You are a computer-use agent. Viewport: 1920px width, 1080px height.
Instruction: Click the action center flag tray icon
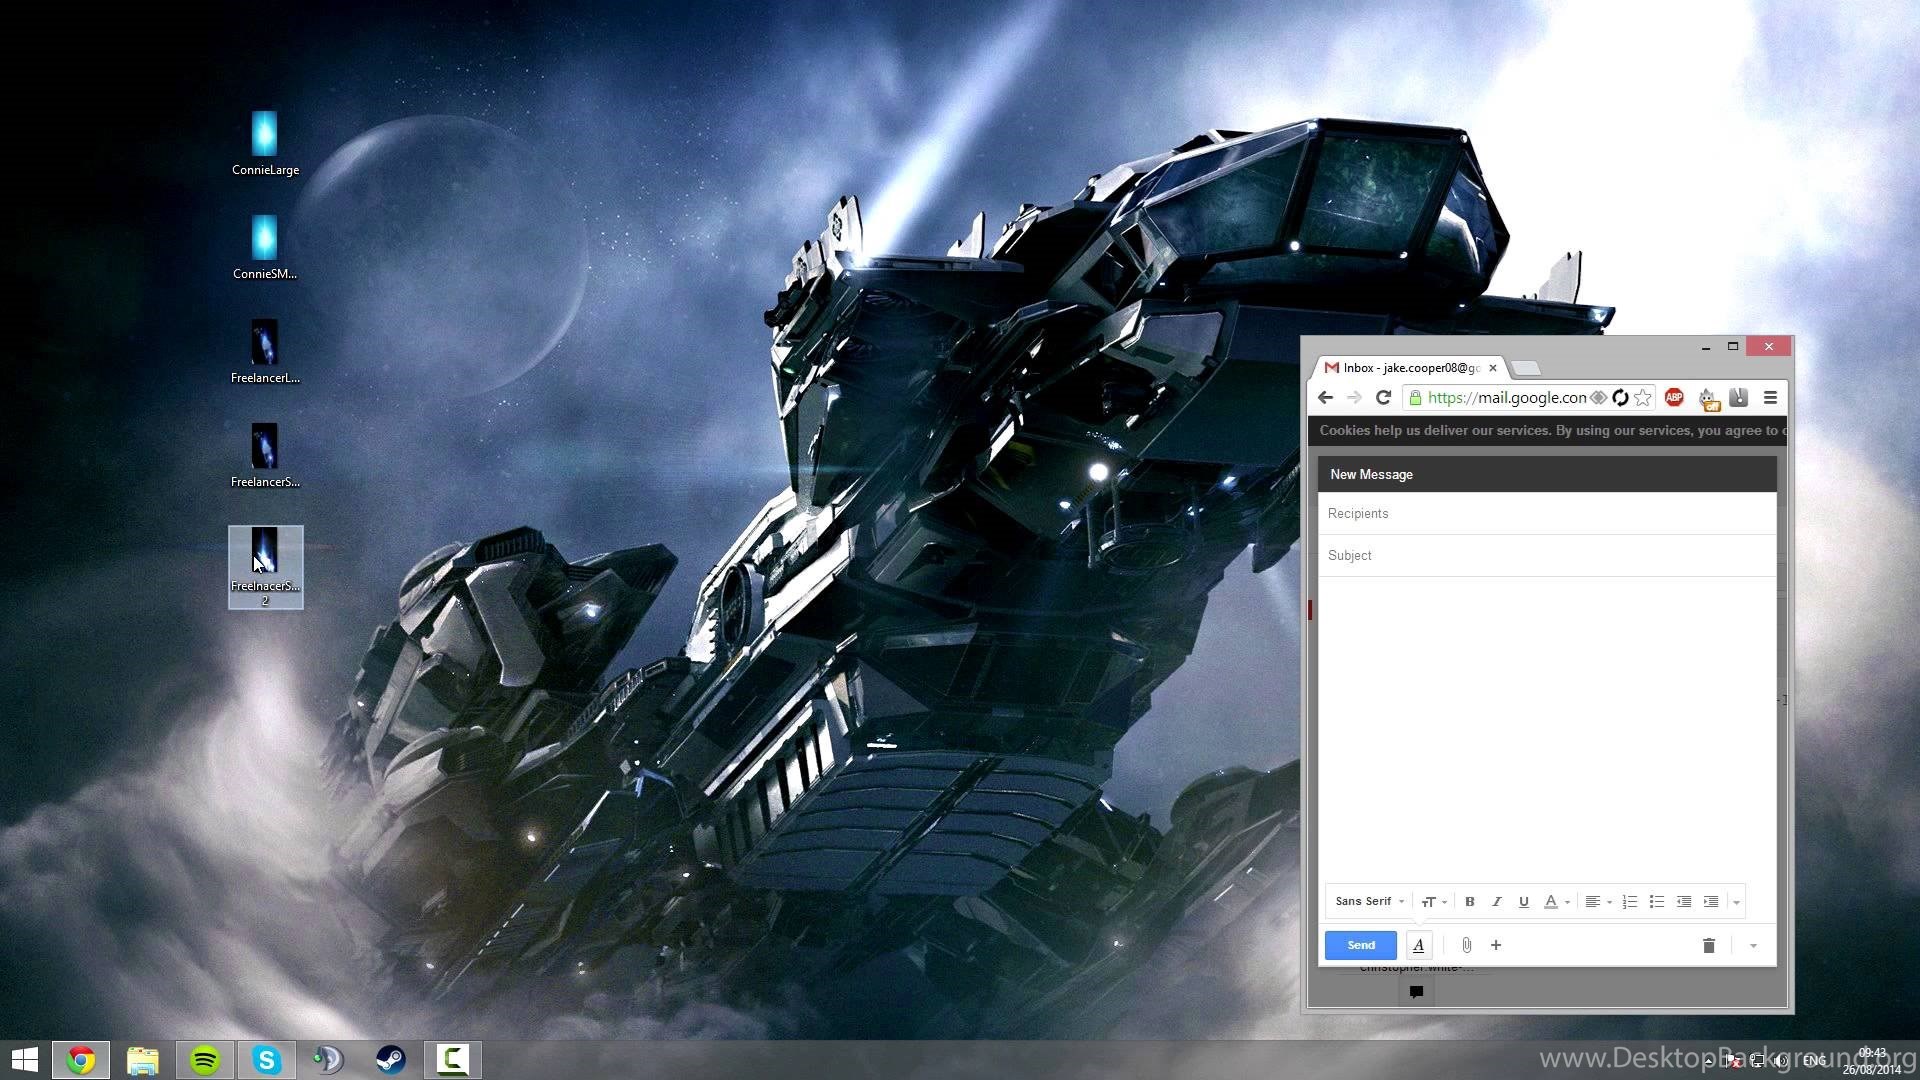pyautogui.click(x=1733, y=1061)
